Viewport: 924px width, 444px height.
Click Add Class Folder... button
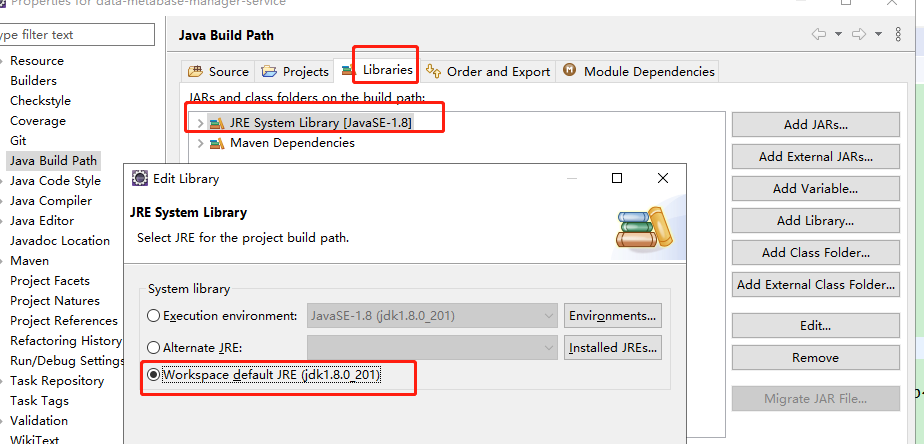click(816, 252)
